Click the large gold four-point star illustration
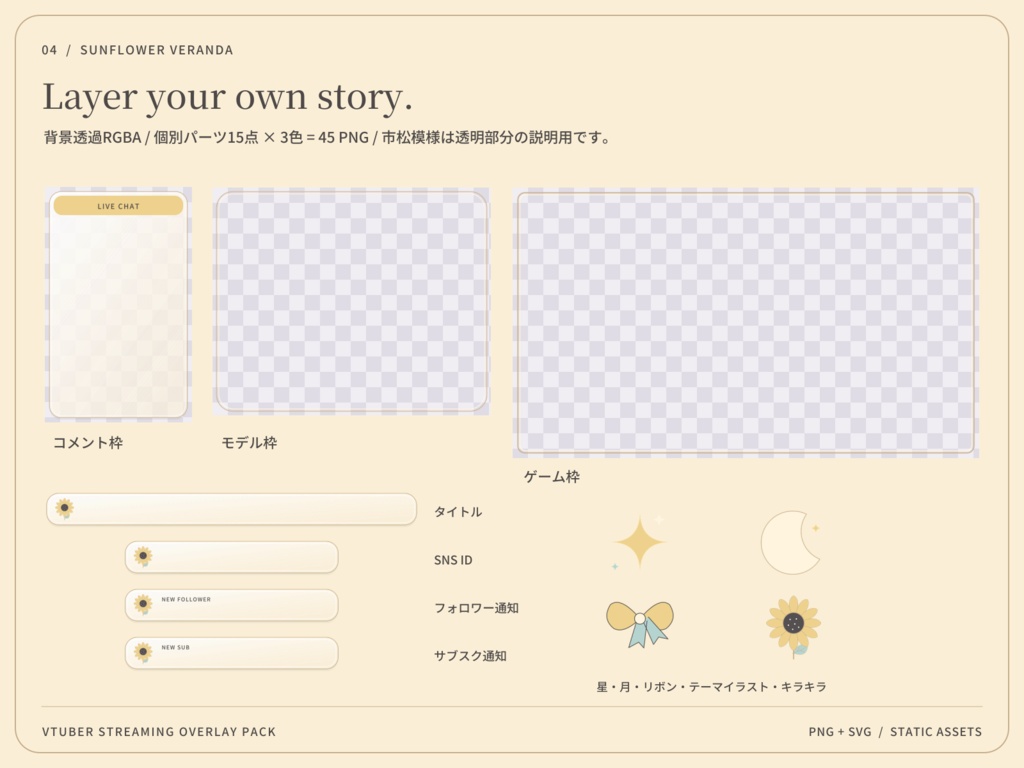Screen dimensions: 1024x768 click(640, 541)
